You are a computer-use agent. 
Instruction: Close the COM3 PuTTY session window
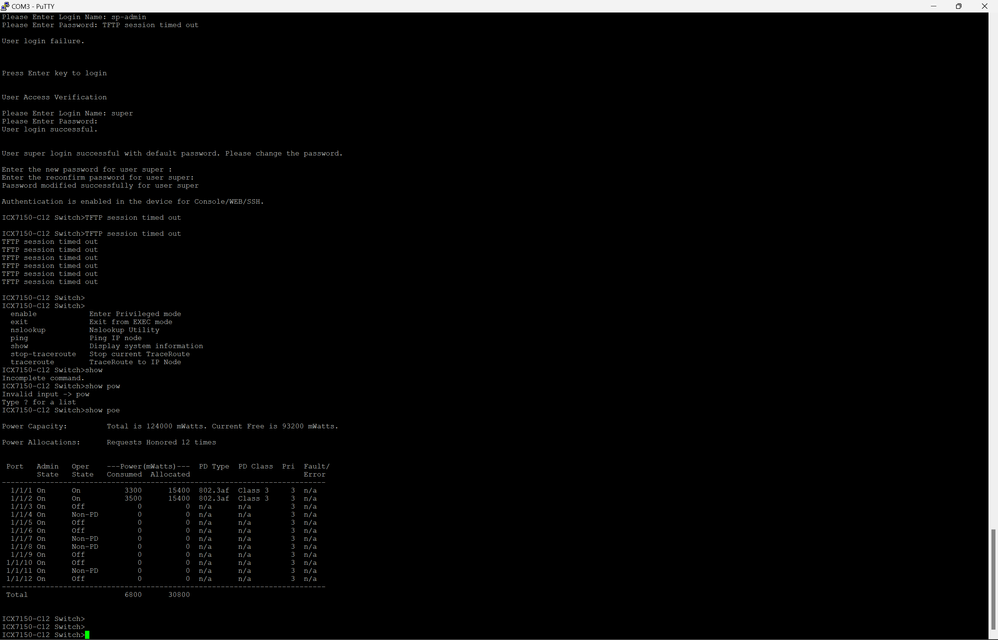point(986,5)
